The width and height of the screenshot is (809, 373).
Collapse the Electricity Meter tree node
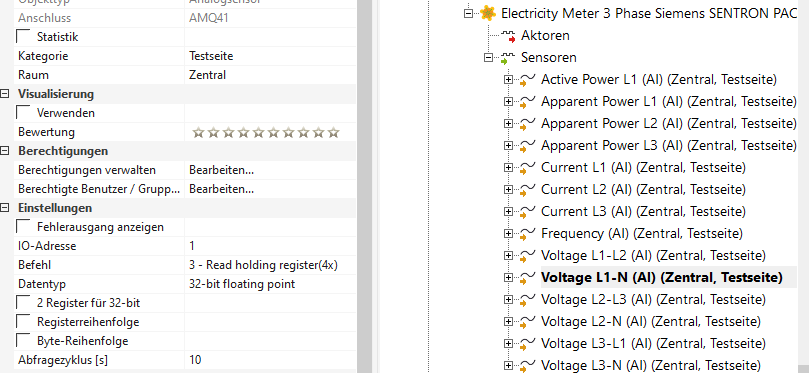468,13
